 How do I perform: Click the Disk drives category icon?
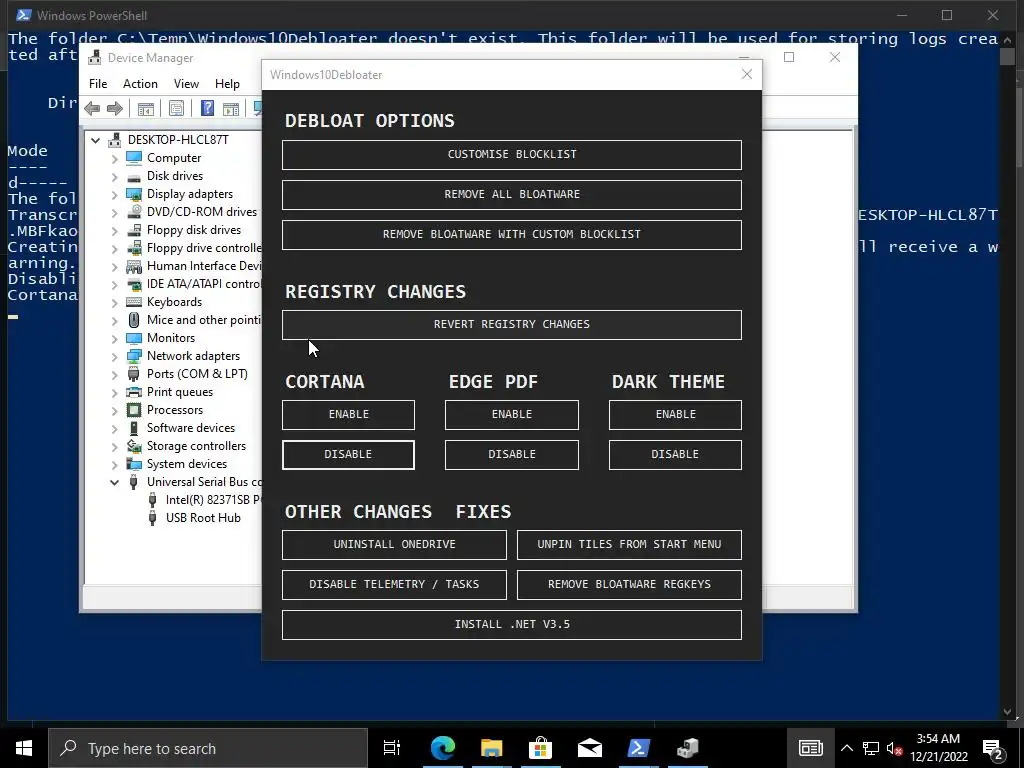click(134, 176)
